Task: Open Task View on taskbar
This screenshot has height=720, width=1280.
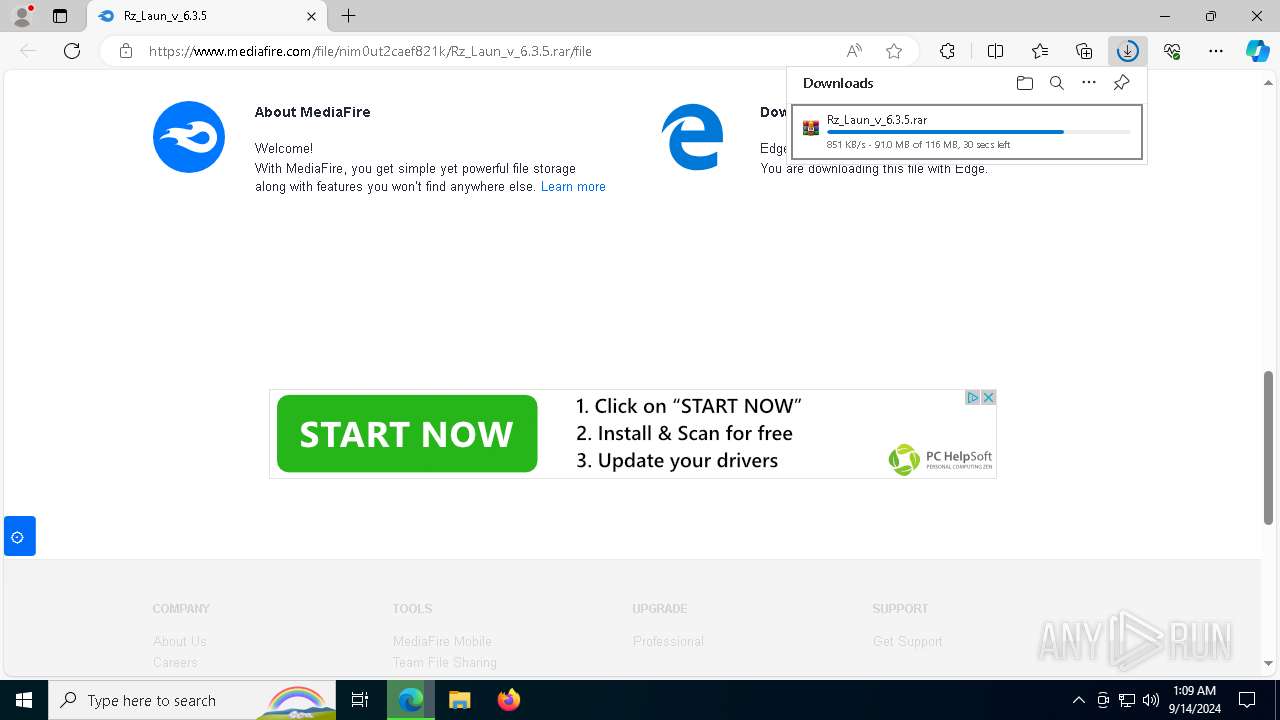Action: click(360, 700)
